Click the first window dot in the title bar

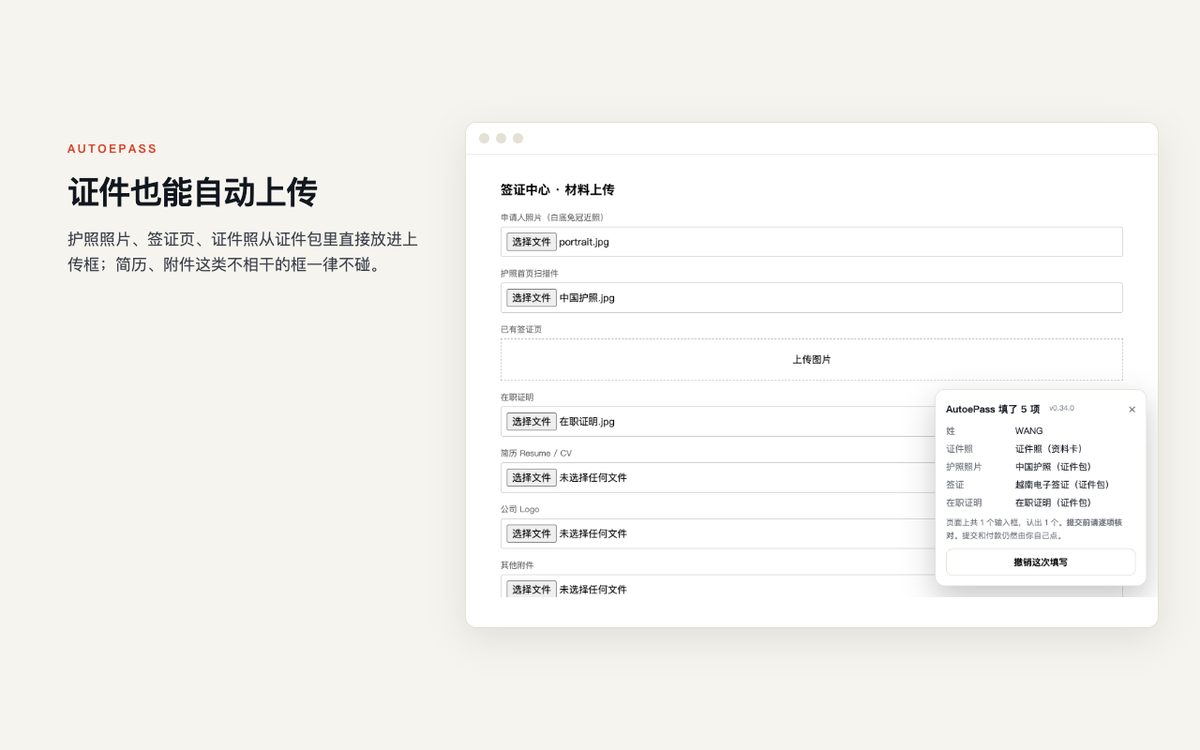tap(484, 138)
